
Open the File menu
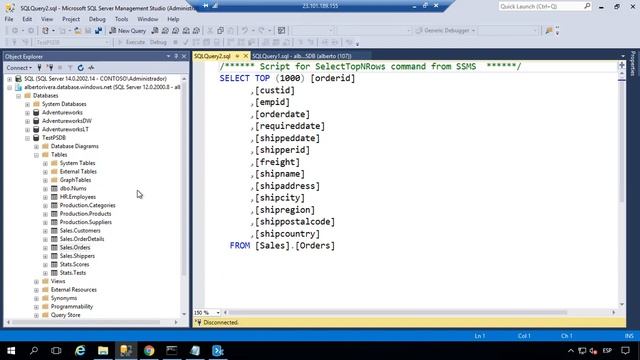(9, 19)
